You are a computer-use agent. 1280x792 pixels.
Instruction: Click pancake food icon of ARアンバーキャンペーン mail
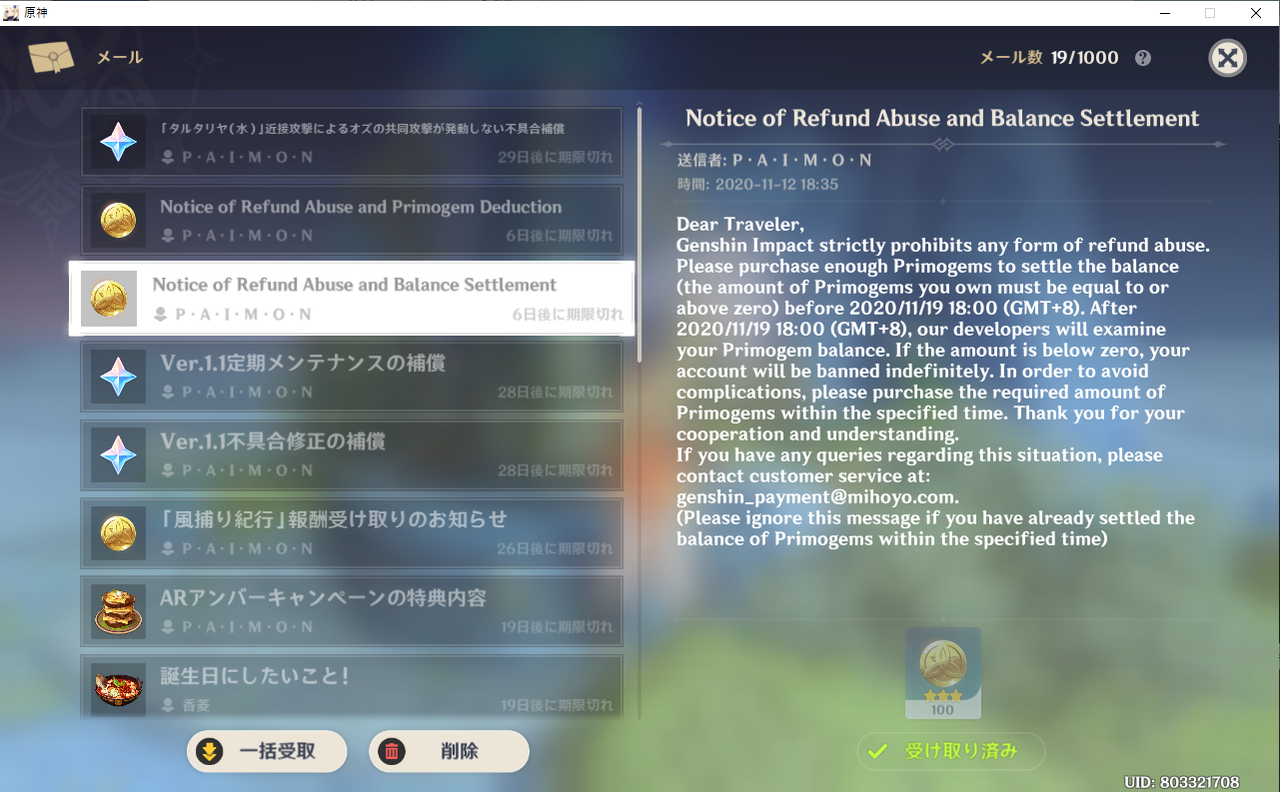click(118, 611)
